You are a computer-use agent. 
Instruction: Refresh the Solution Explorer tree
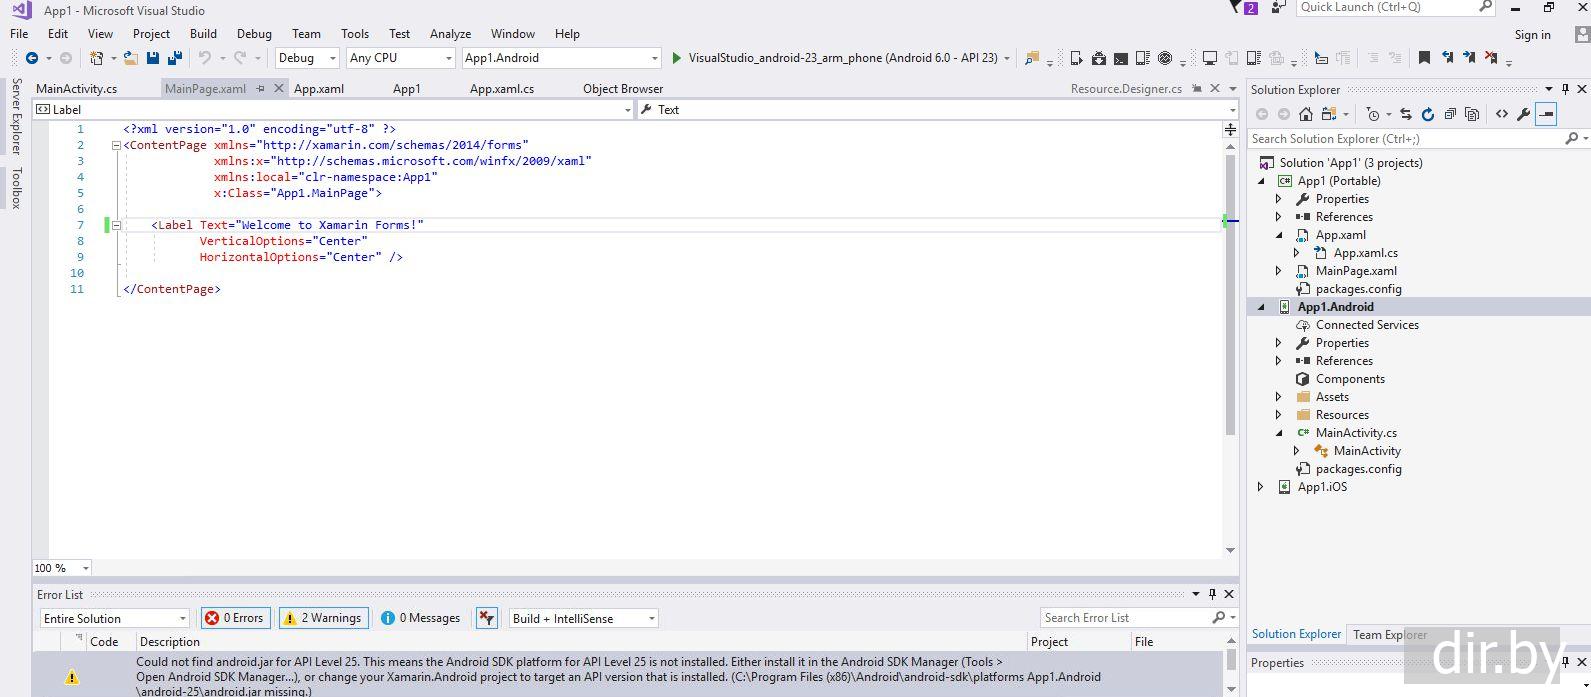[x=1428, y=114]
